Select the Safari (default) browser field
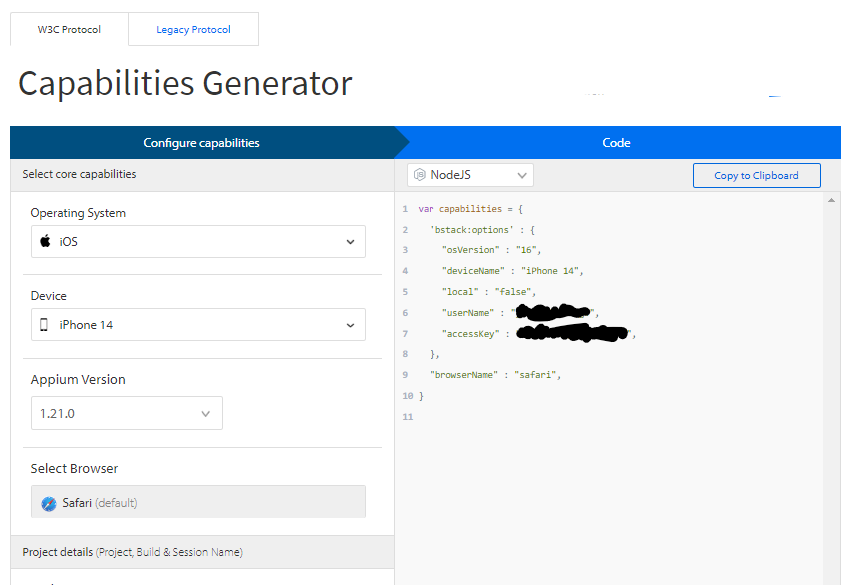The image size is (865, 585). point(198,503)
